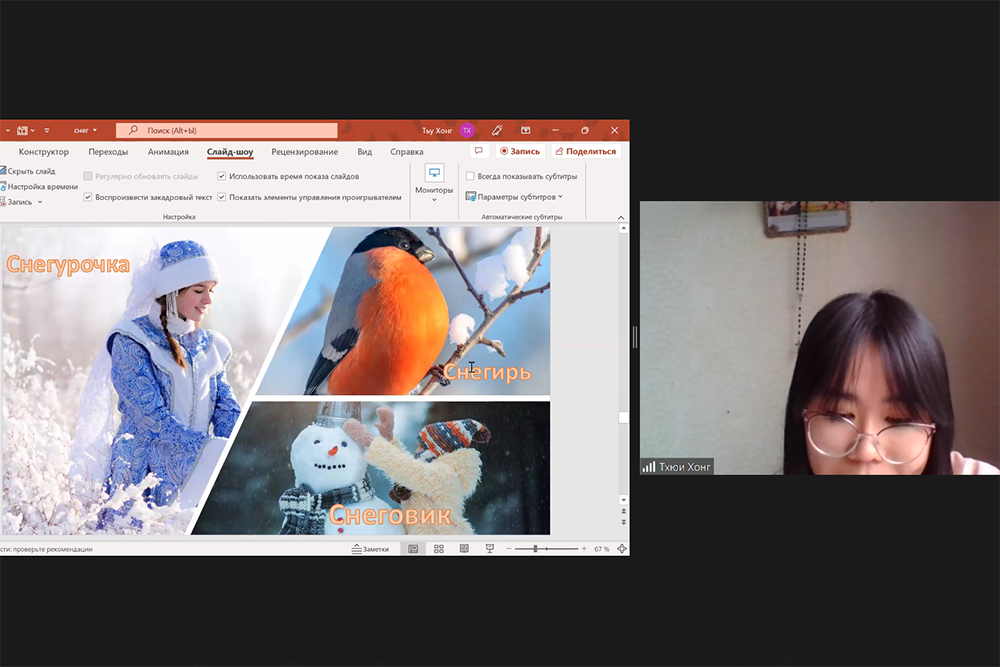Click the autosave calendar icon in quick access
The width and height of the screenshot is (1000, 667).
22,130
